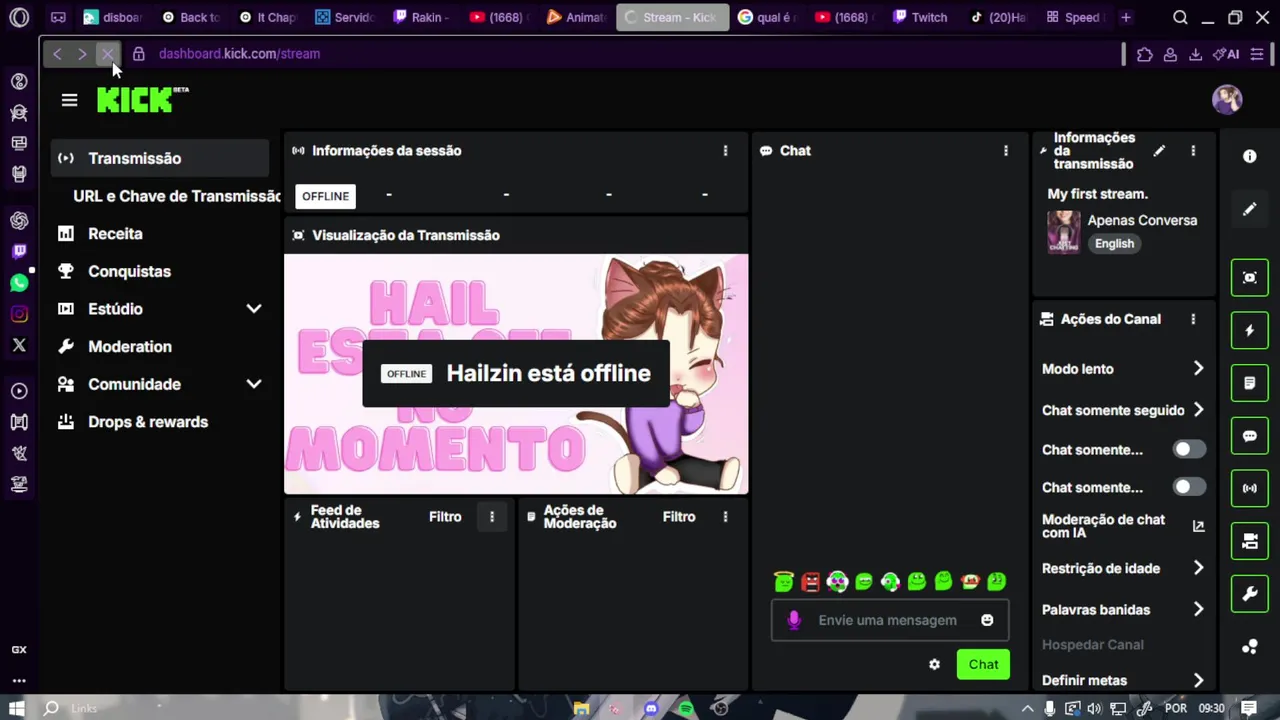
Task: Toggle moderation actions note icon in right rail
Action: [x=1250, y=383]
